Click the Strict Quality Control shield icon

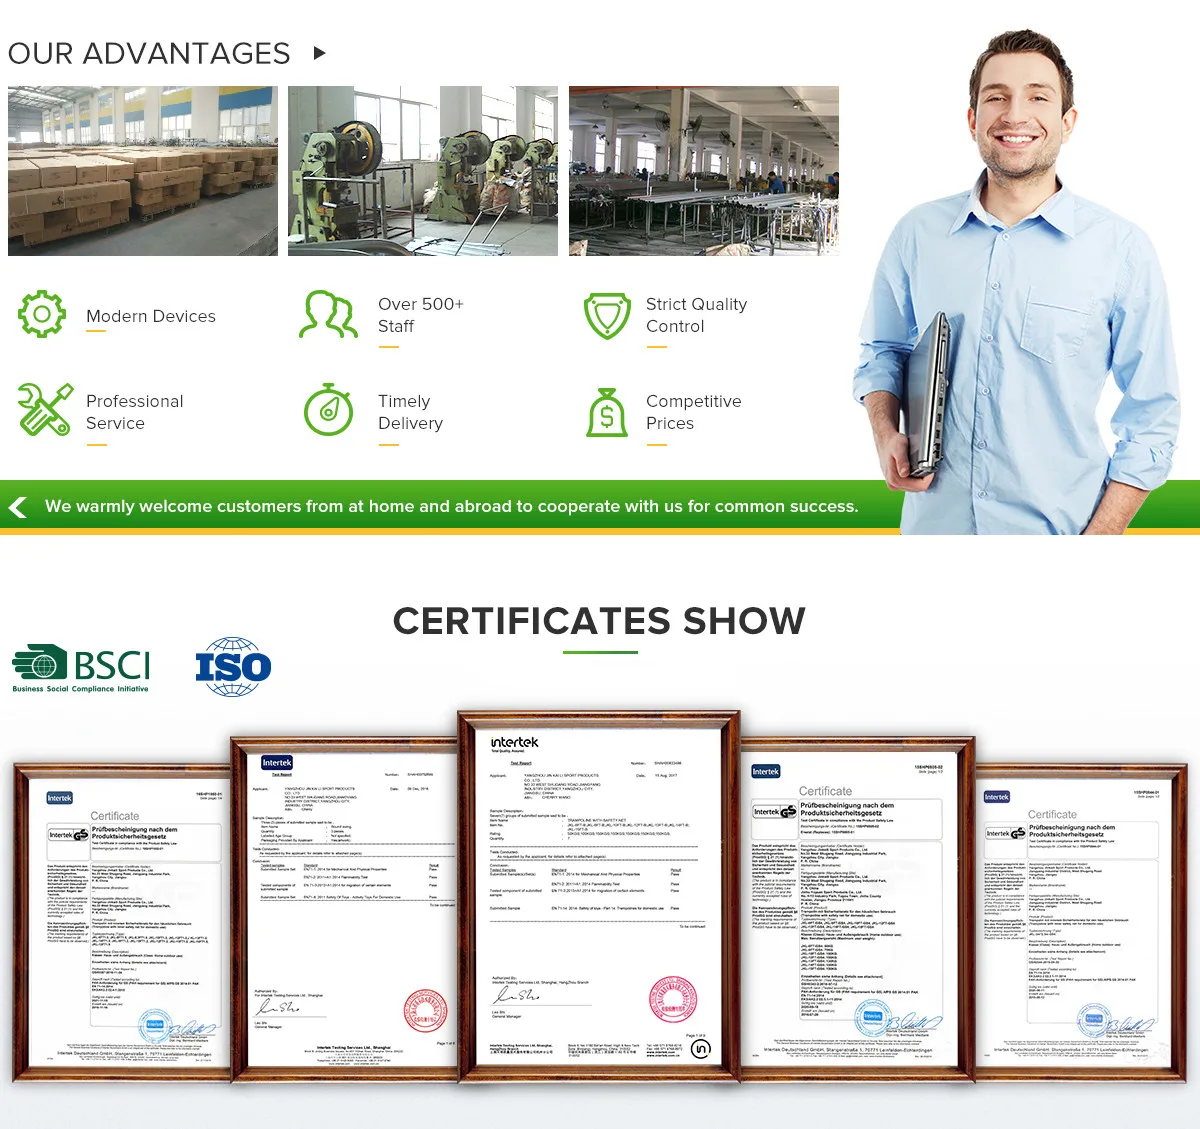tap(607, 316)
